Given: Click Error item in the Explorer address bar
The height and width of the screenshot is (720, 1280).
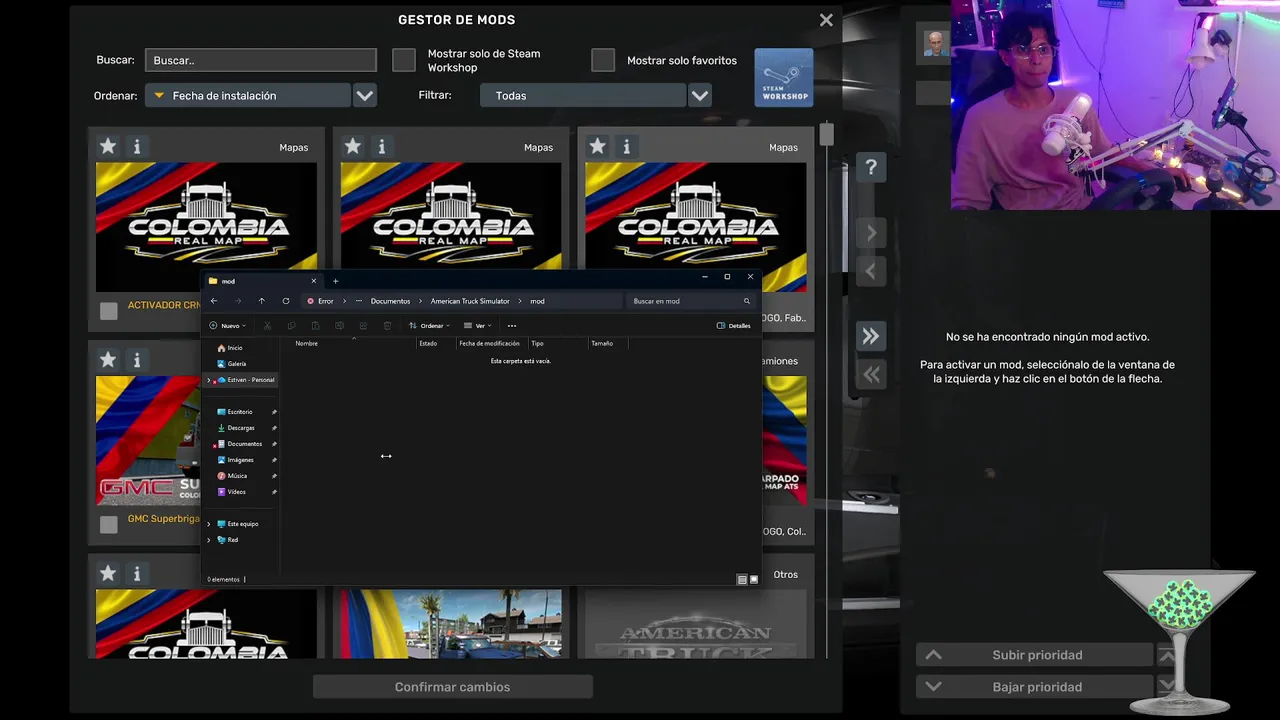Looking at the screenshot, I should tap(320, 301).
